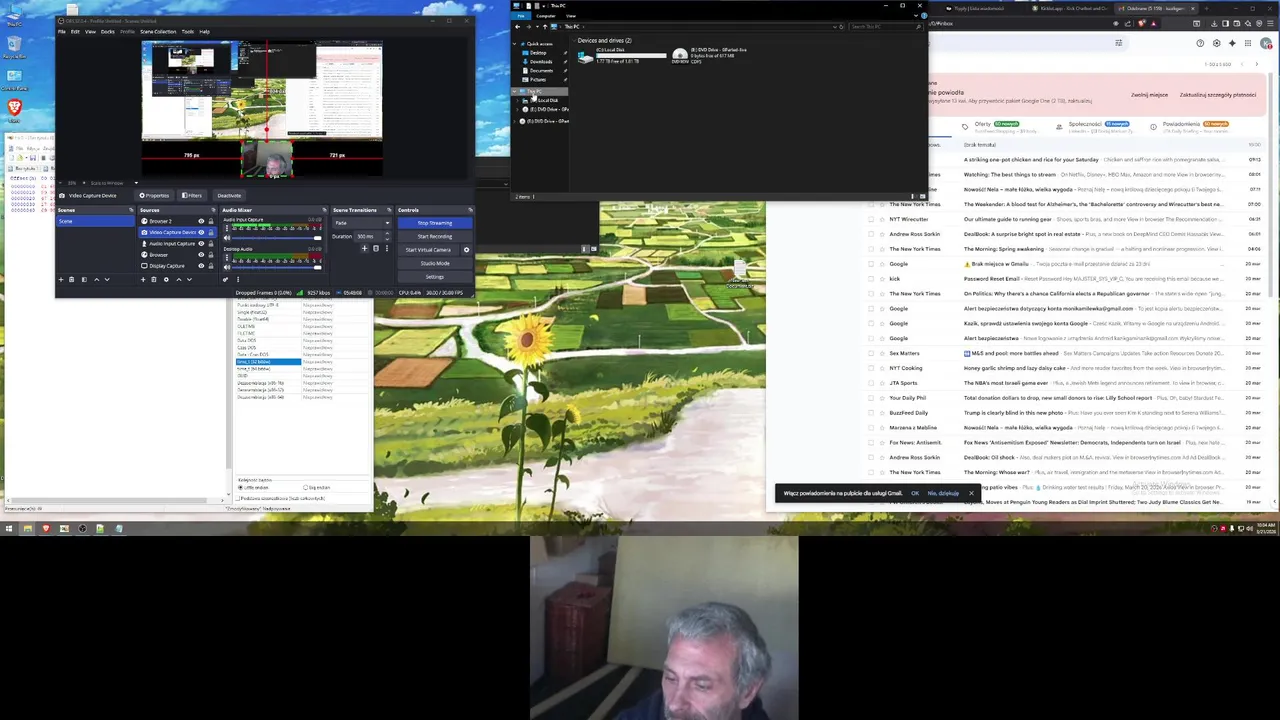Toggle Audio Input Capture source visibility eye
This screenshot has width=1280, height=720.
click(x=201, y=243)
